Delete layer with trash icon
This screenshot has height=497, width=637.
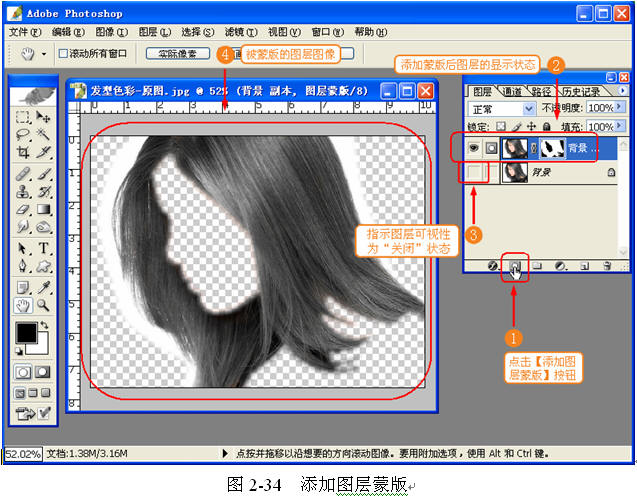coord(607,266)
